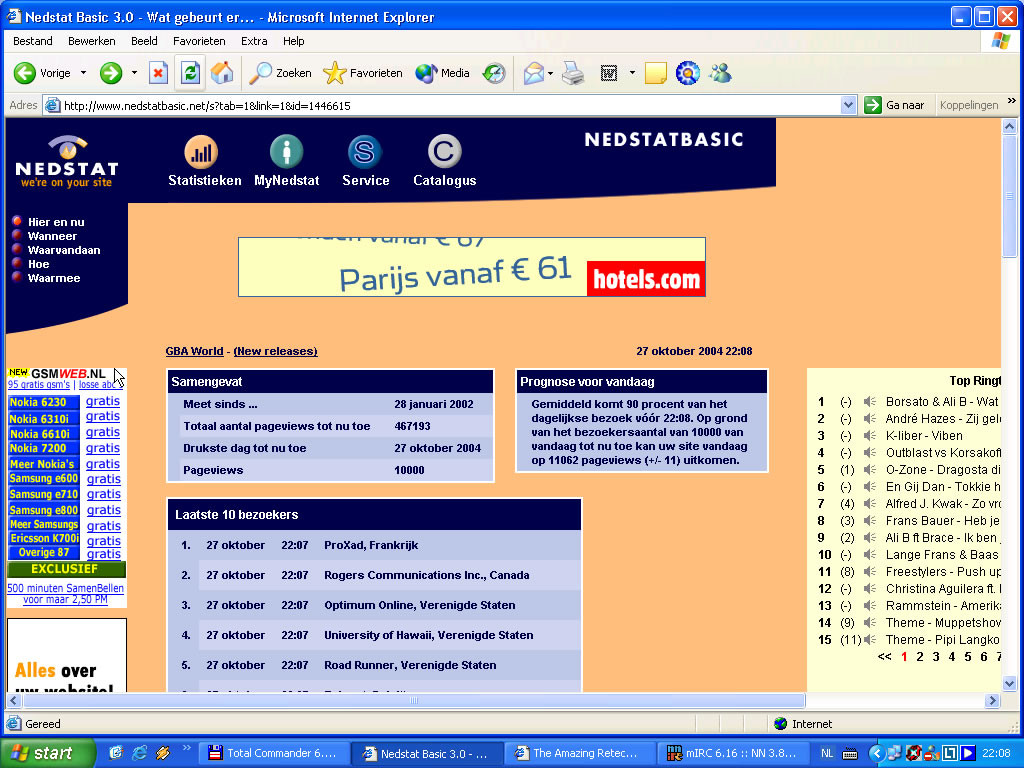
Task: Open the Bewerken menu
Action: click(91, 41)
